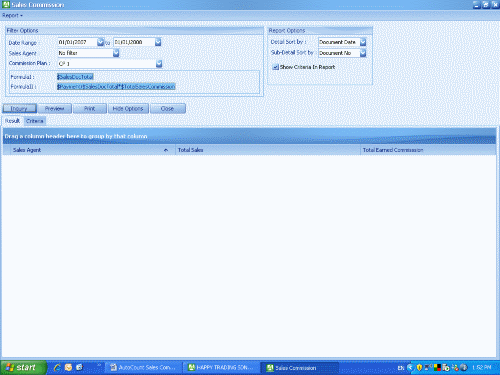This screenshot has height=375, width=500.
Task: Switch to AutoCount Sales Commission taskbar item
Action: click(x=144, y=368)
